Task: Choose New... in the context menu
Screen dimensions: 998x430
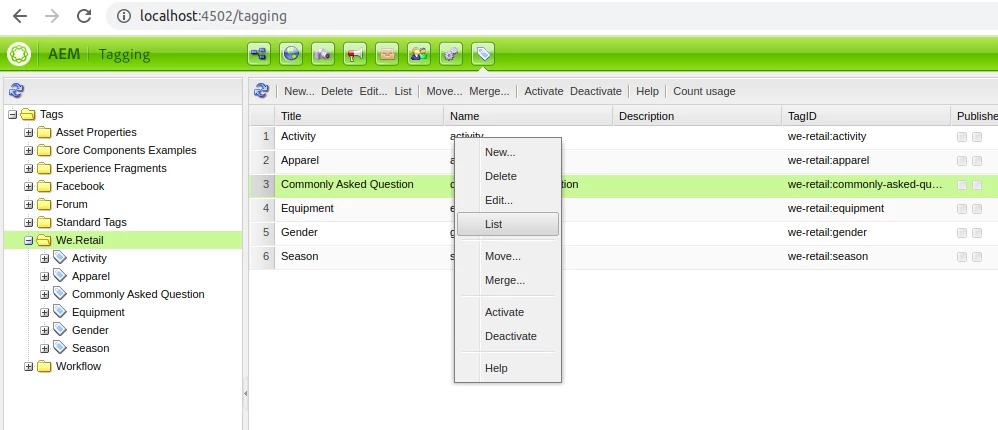Action: coord(508,152)
